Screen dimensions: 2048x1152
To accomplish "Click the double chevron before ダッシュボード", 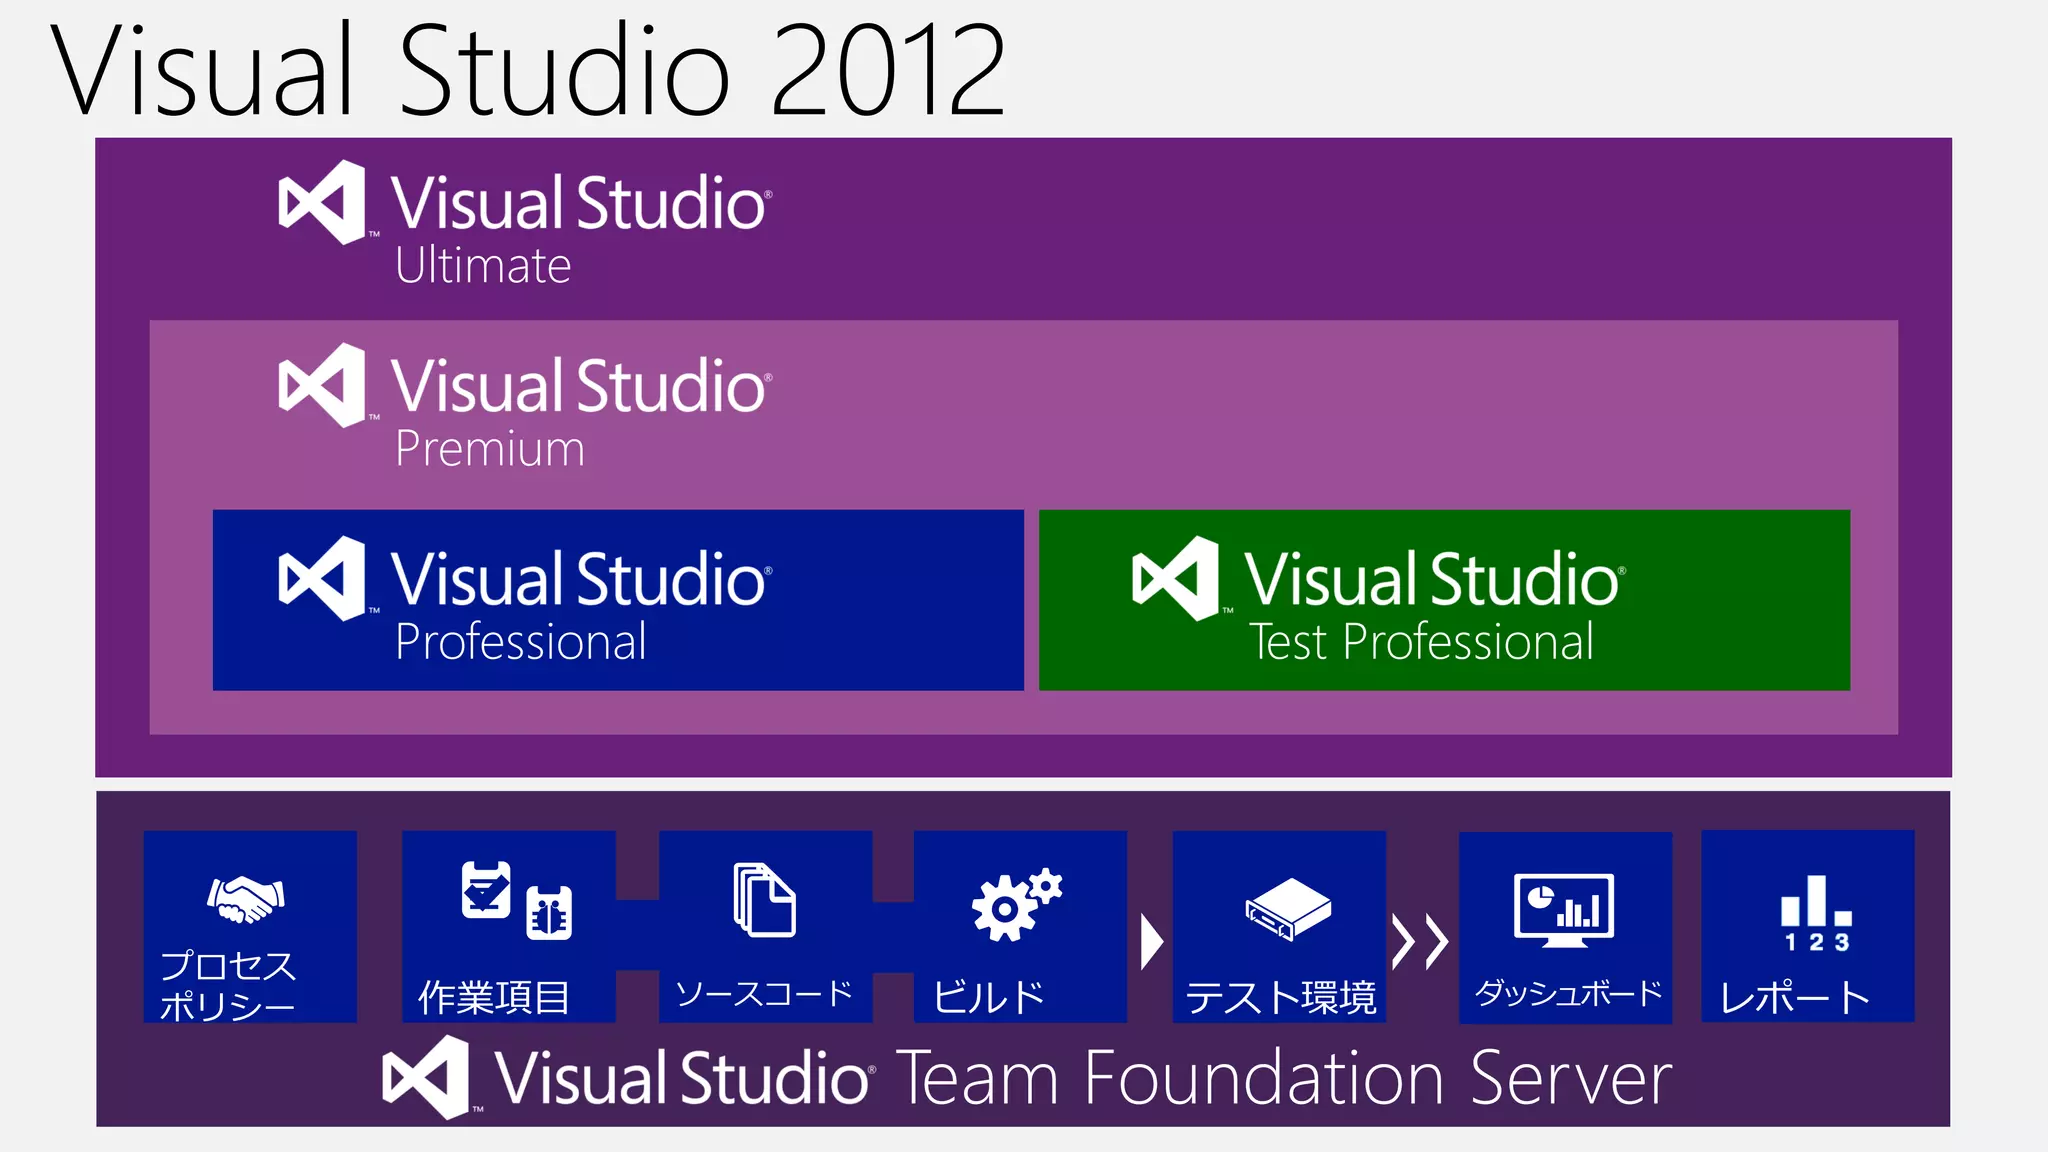I will 1420,942.
